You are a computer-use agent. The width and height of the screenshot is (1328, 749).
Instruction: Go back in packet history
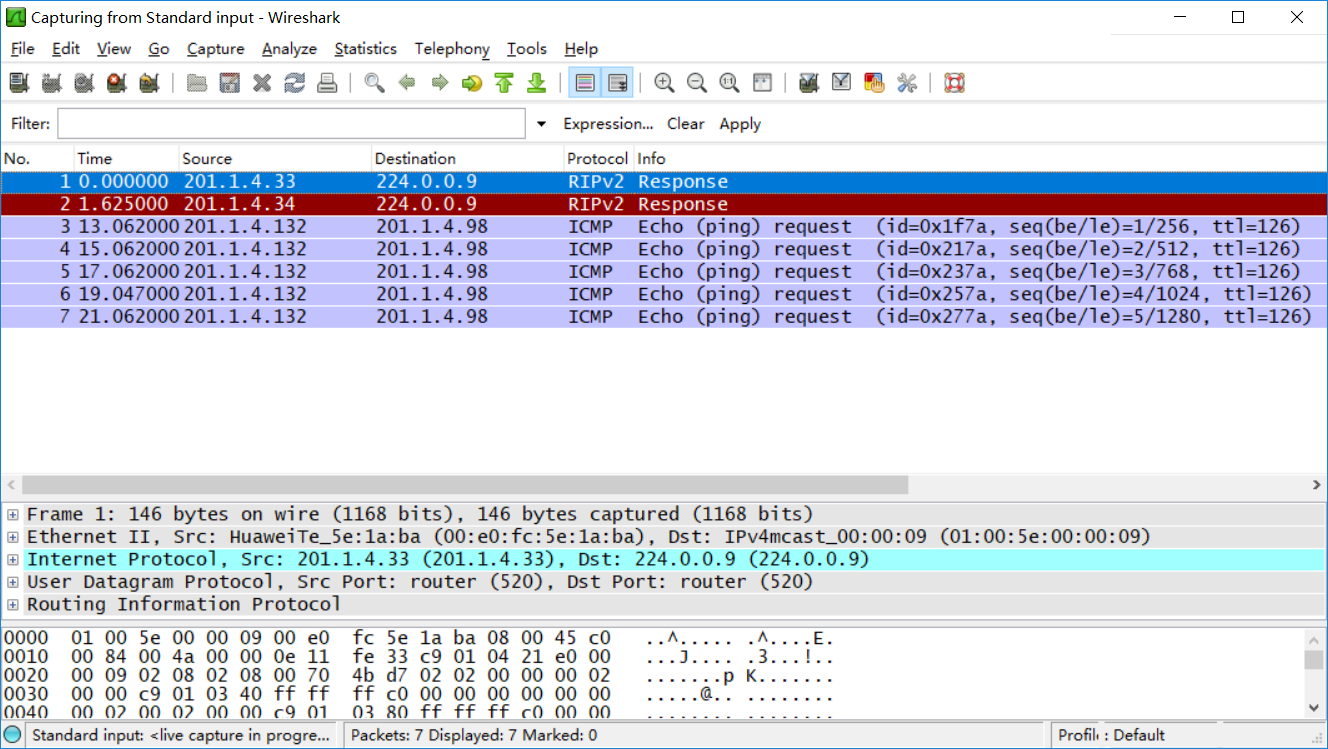407,83
